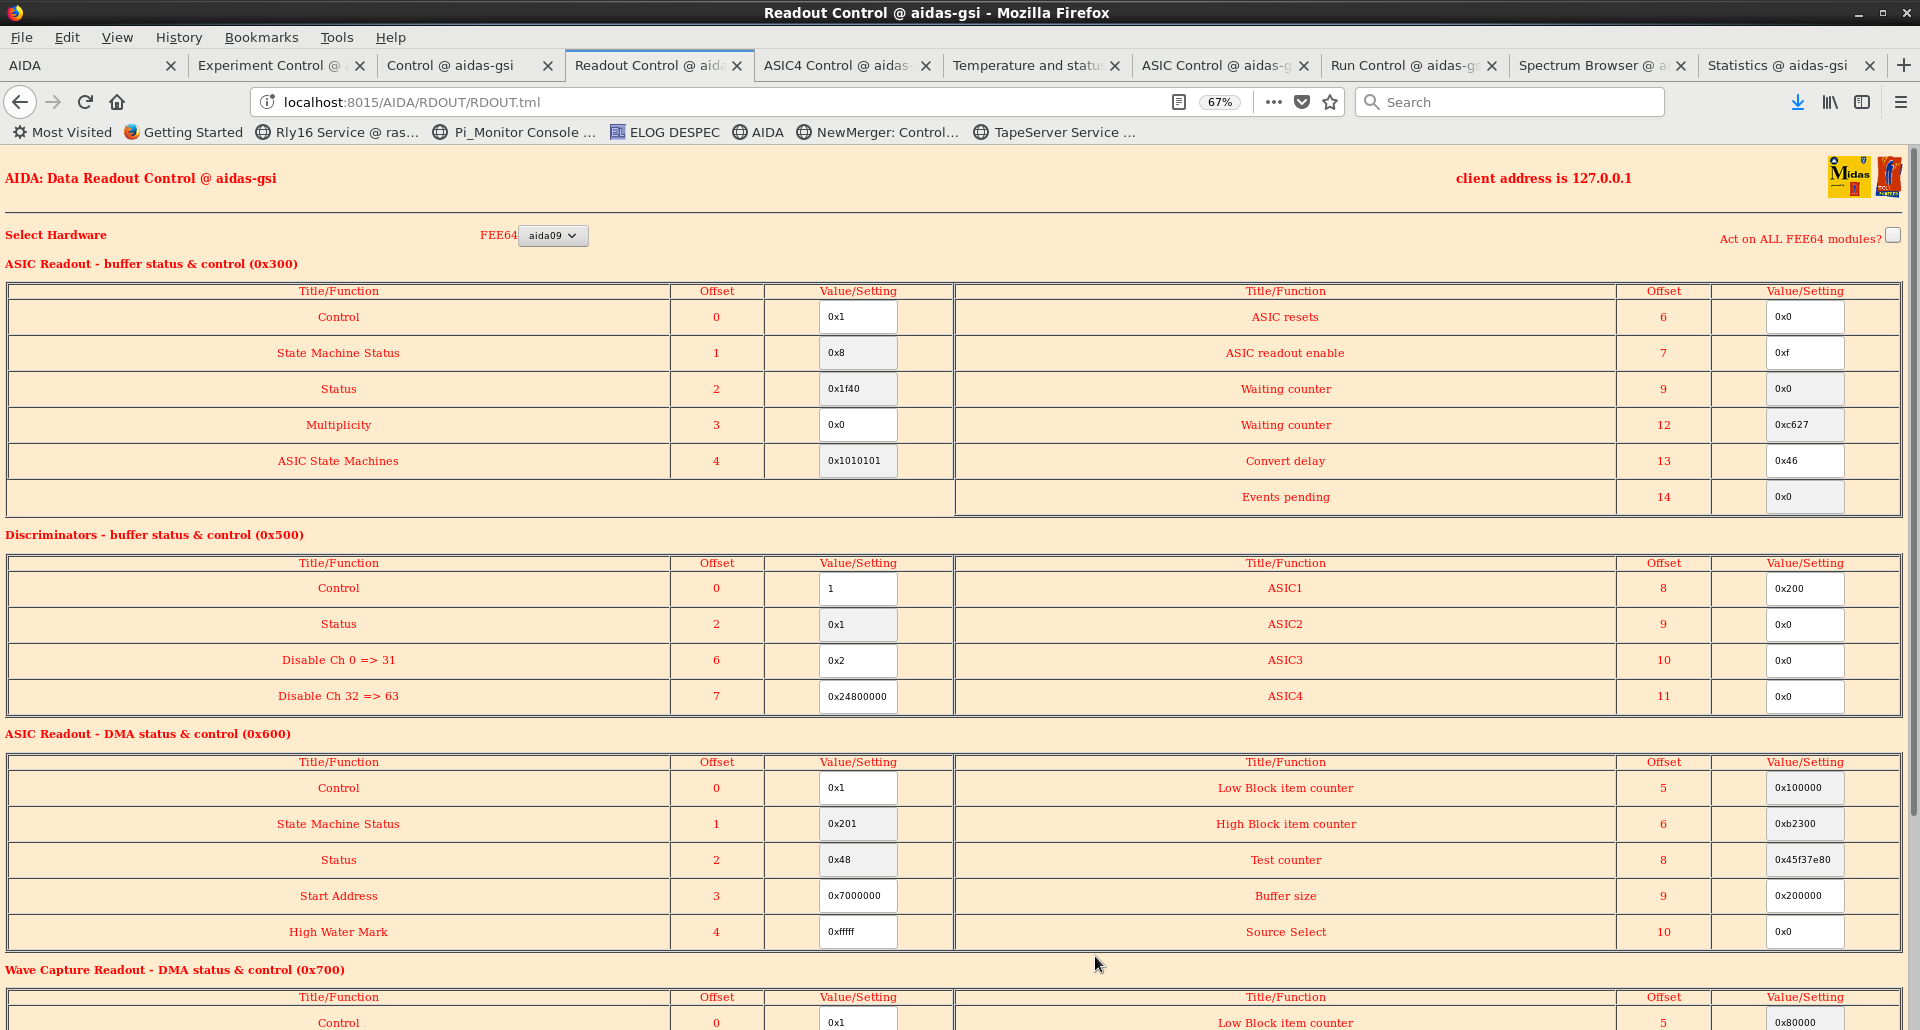Viewport: 1920px width, 1030px height.
Task: Open the Library icon in the toolbar
Action: click(1829, 102)
